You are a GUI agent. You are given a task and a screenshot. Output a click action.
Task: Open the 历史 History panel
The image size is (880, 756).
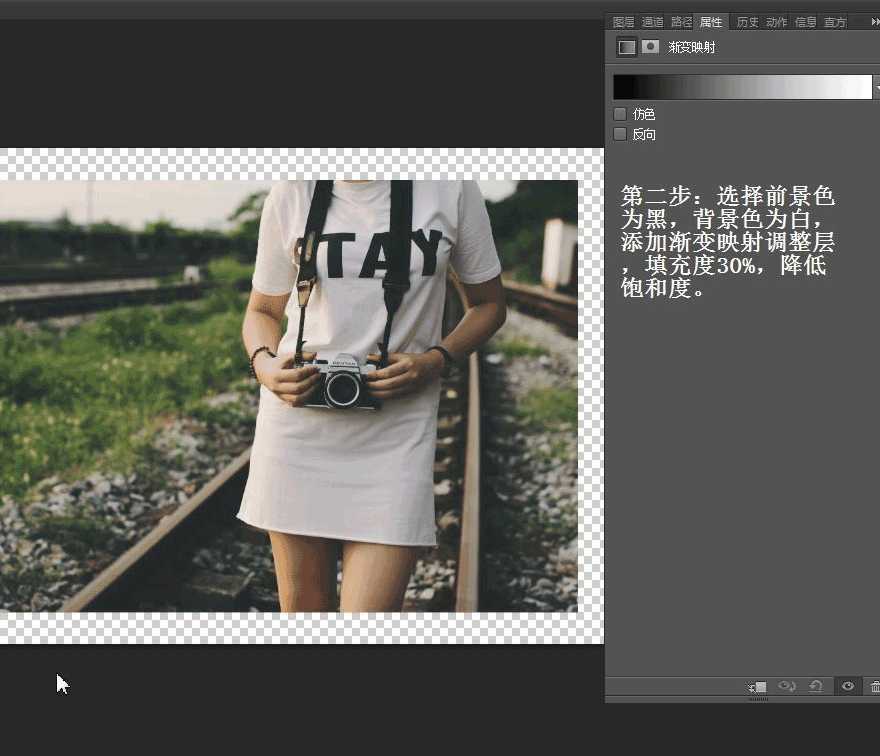pos(747,21)
